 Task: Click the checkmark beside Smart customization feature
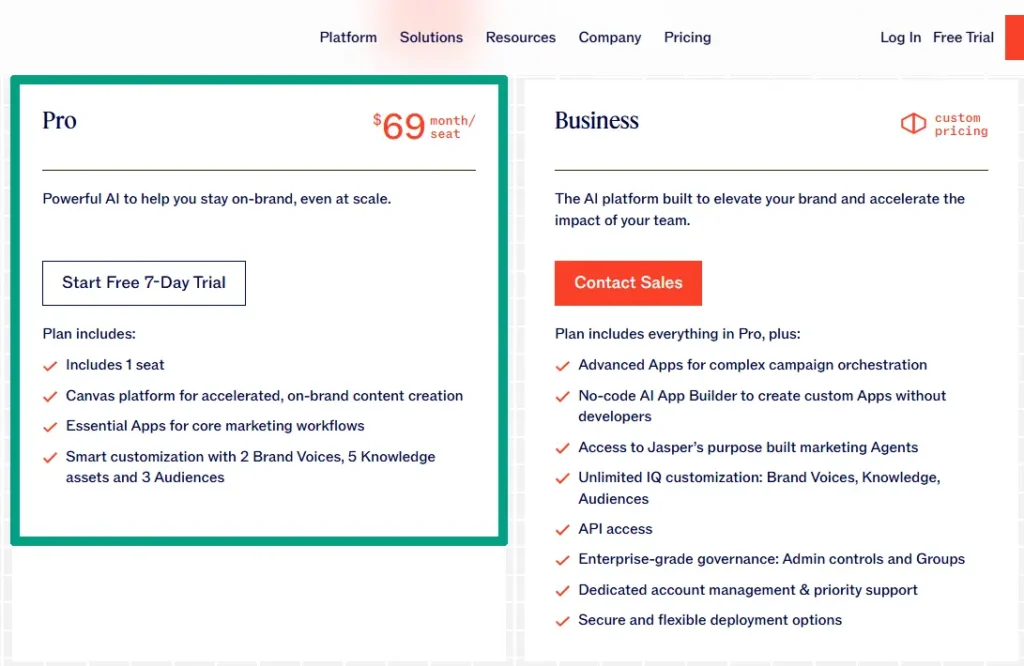click(x=50, y=458)
